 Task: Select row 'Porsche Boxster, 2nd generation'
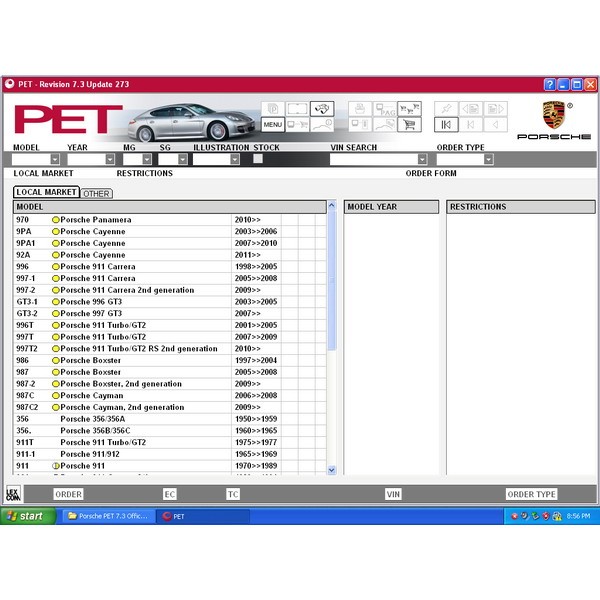tap(170, 384)
